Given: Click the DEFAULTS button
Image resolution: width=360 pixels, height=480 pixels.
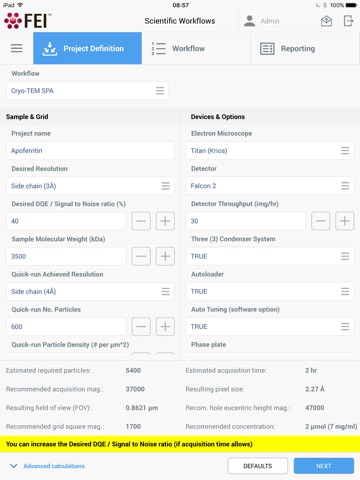Looking at the screenshot, I should tap(258, 466).
